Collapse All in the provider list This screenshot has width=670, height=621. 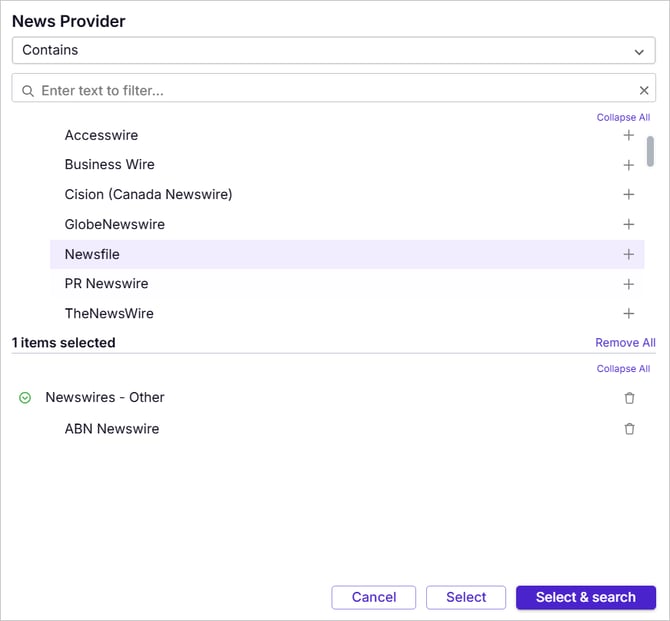623,118
